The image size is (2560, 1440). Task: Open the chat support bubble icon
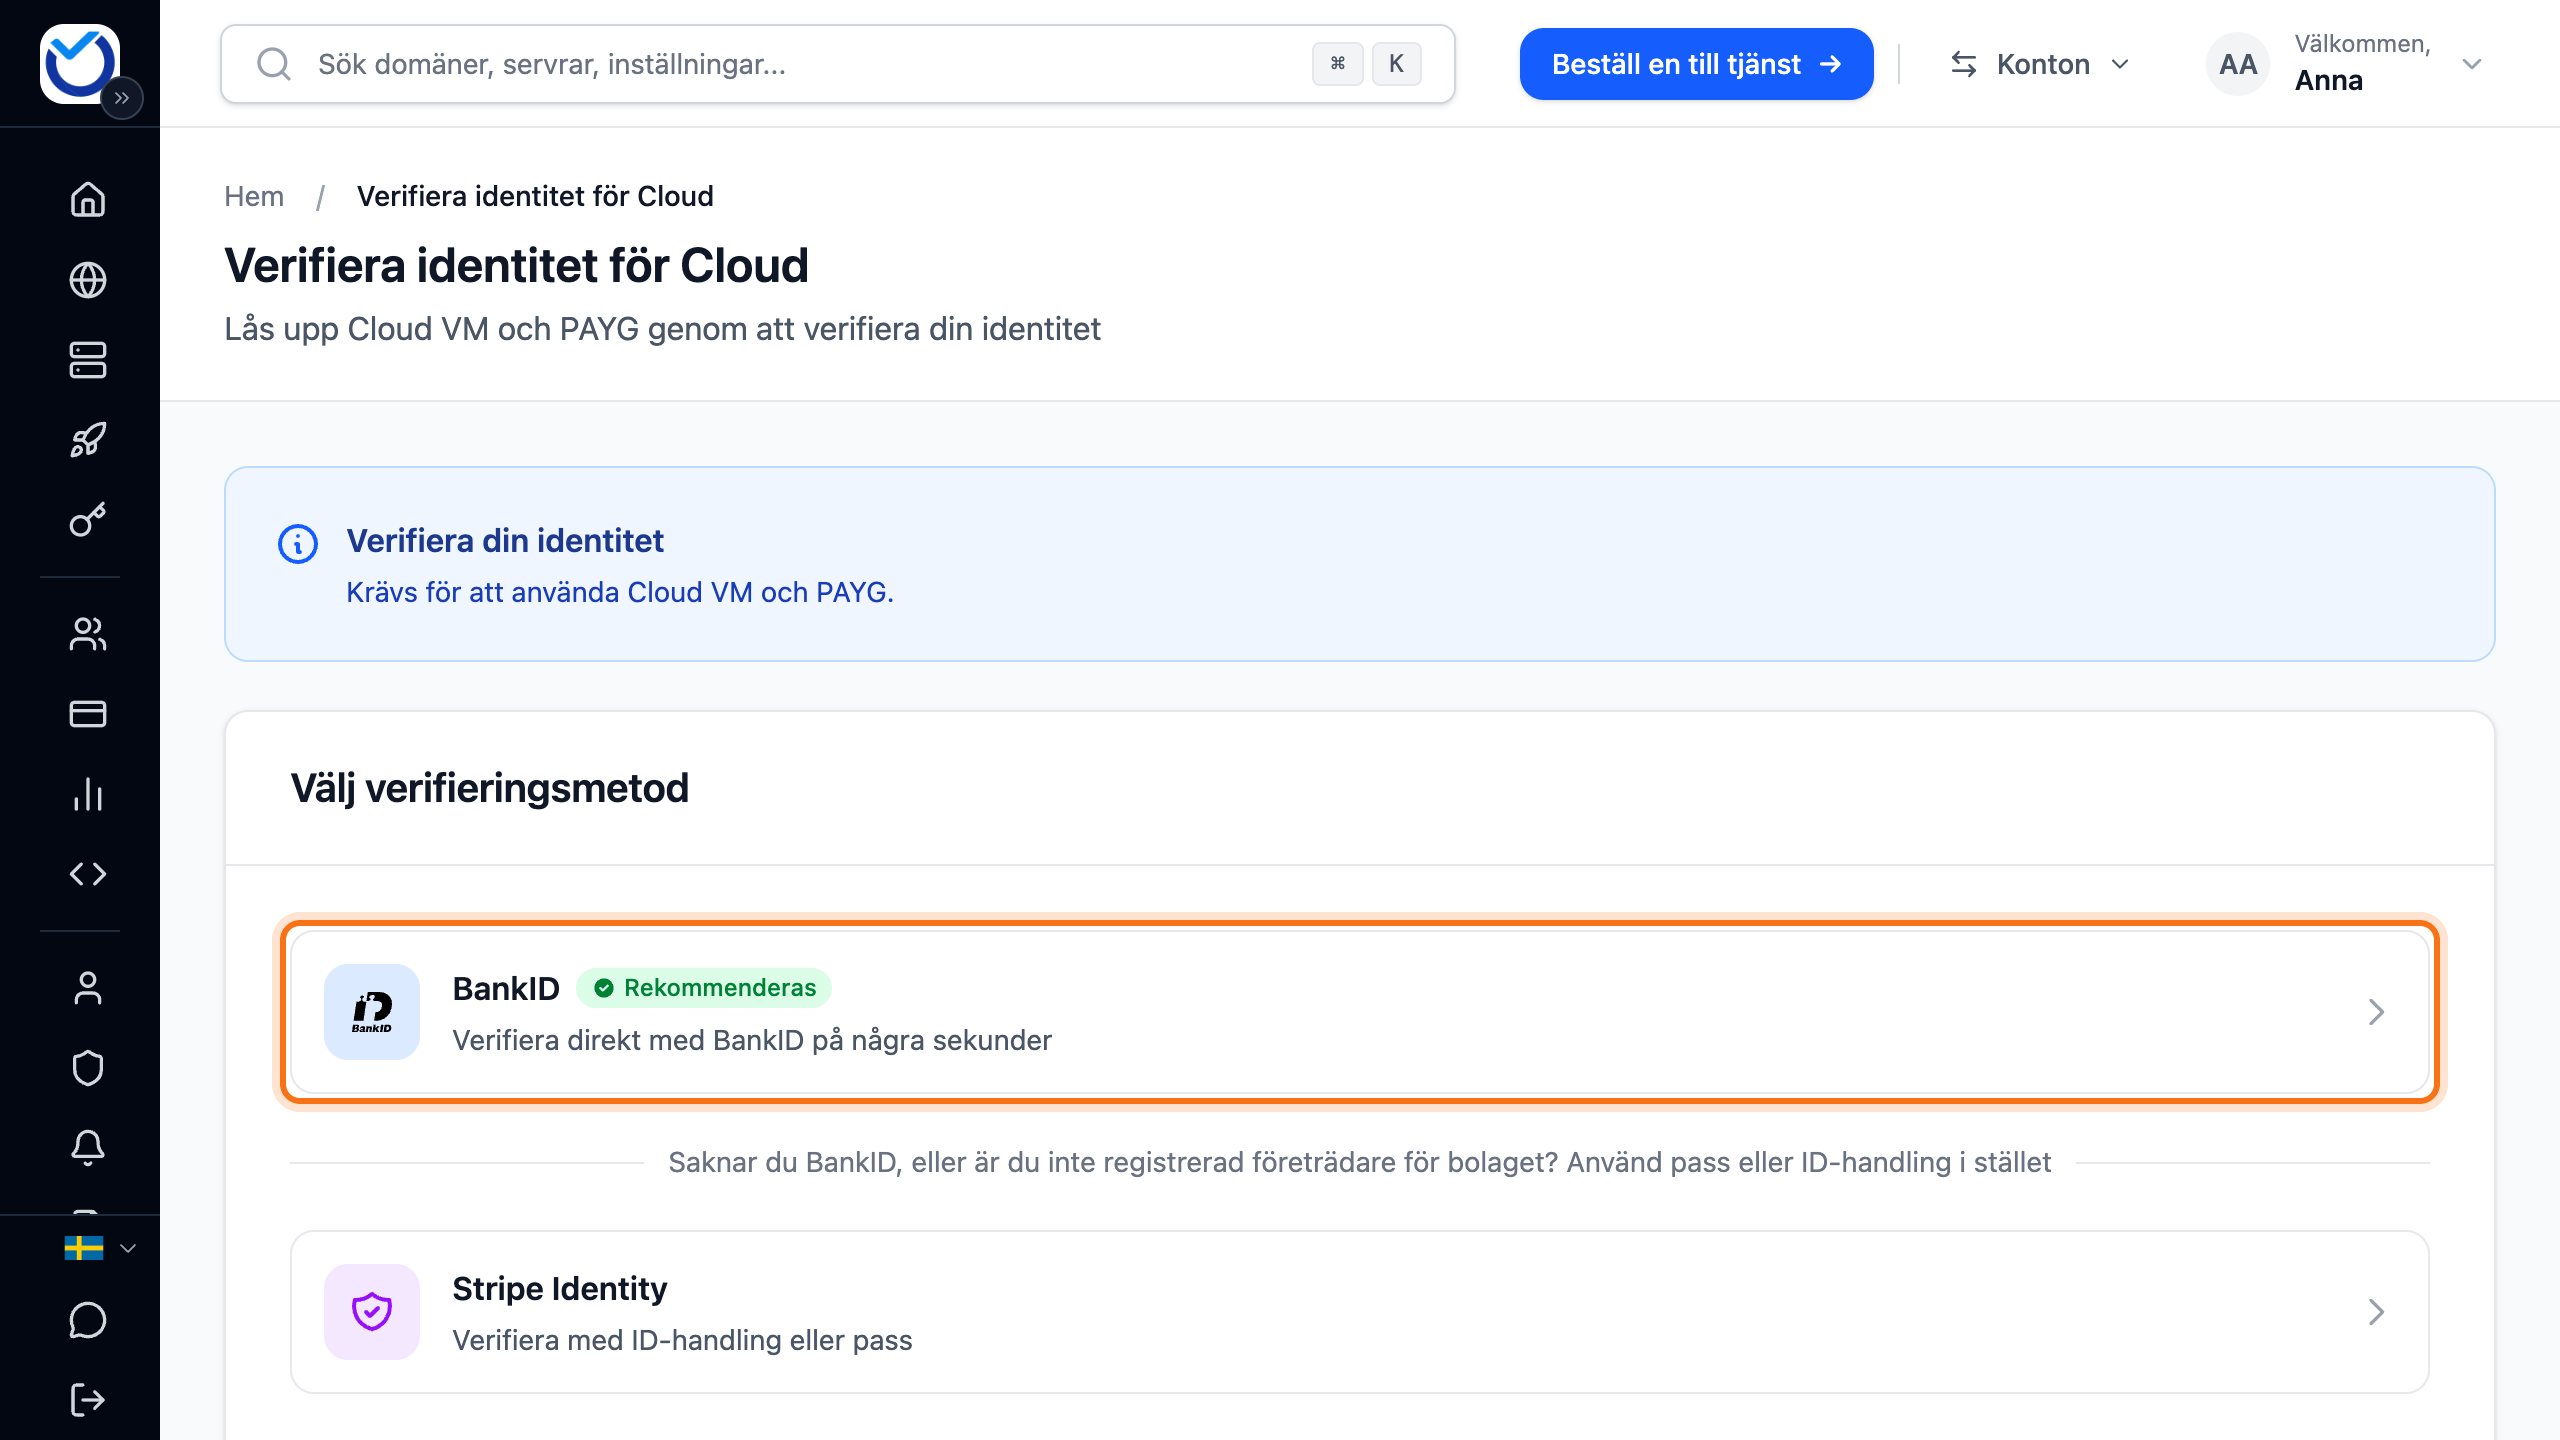[88, 1320]
